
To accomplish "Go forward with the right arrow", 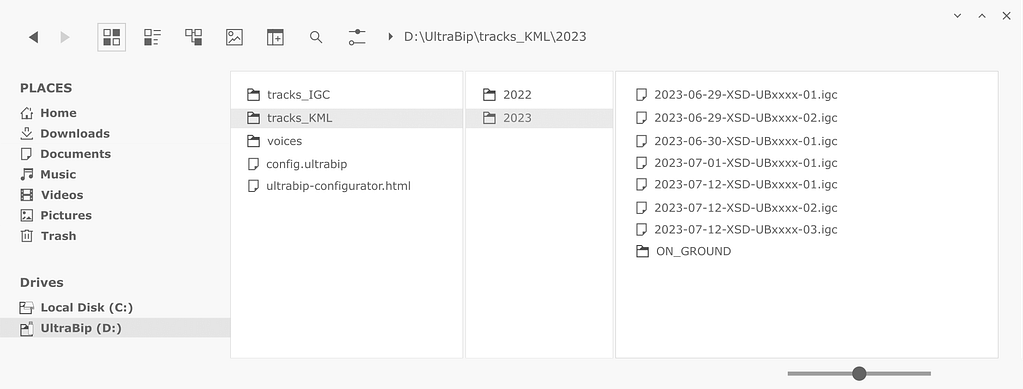I will coord(65,37).
